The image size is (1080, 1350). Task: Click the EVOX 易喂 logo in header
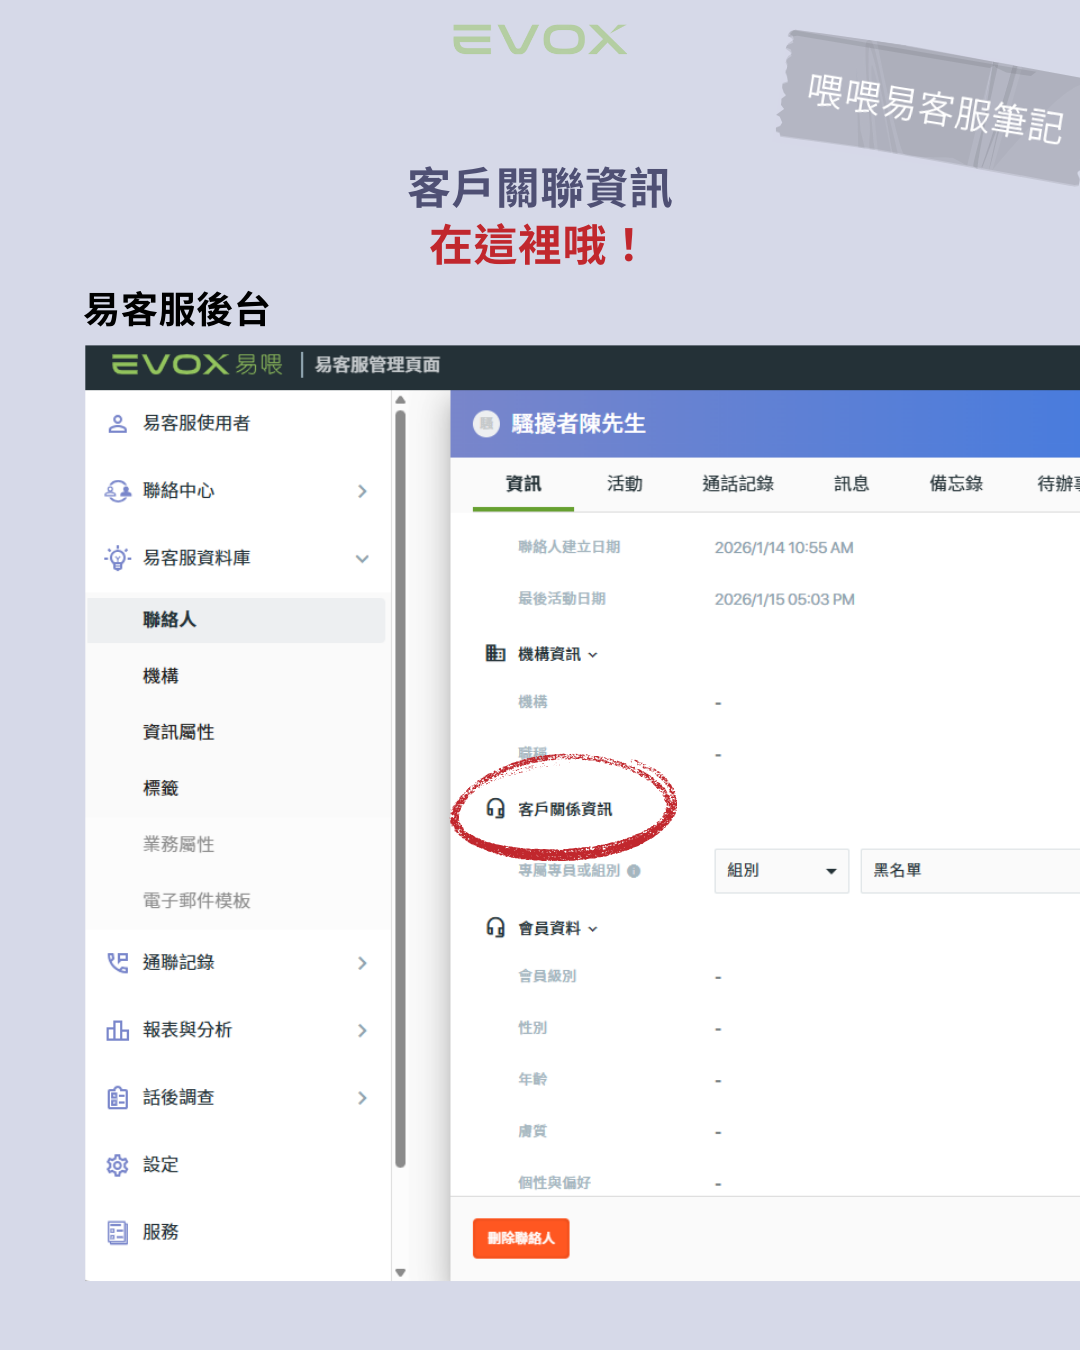[197, 365]
